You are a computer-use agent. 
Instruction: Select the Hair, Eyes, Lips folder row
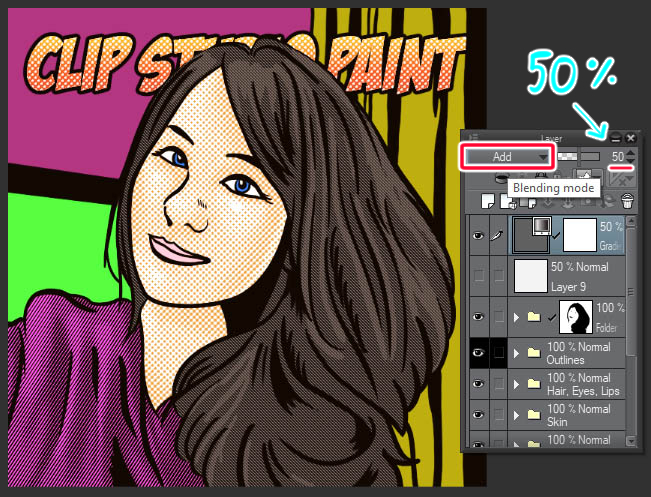click(547, 384)
